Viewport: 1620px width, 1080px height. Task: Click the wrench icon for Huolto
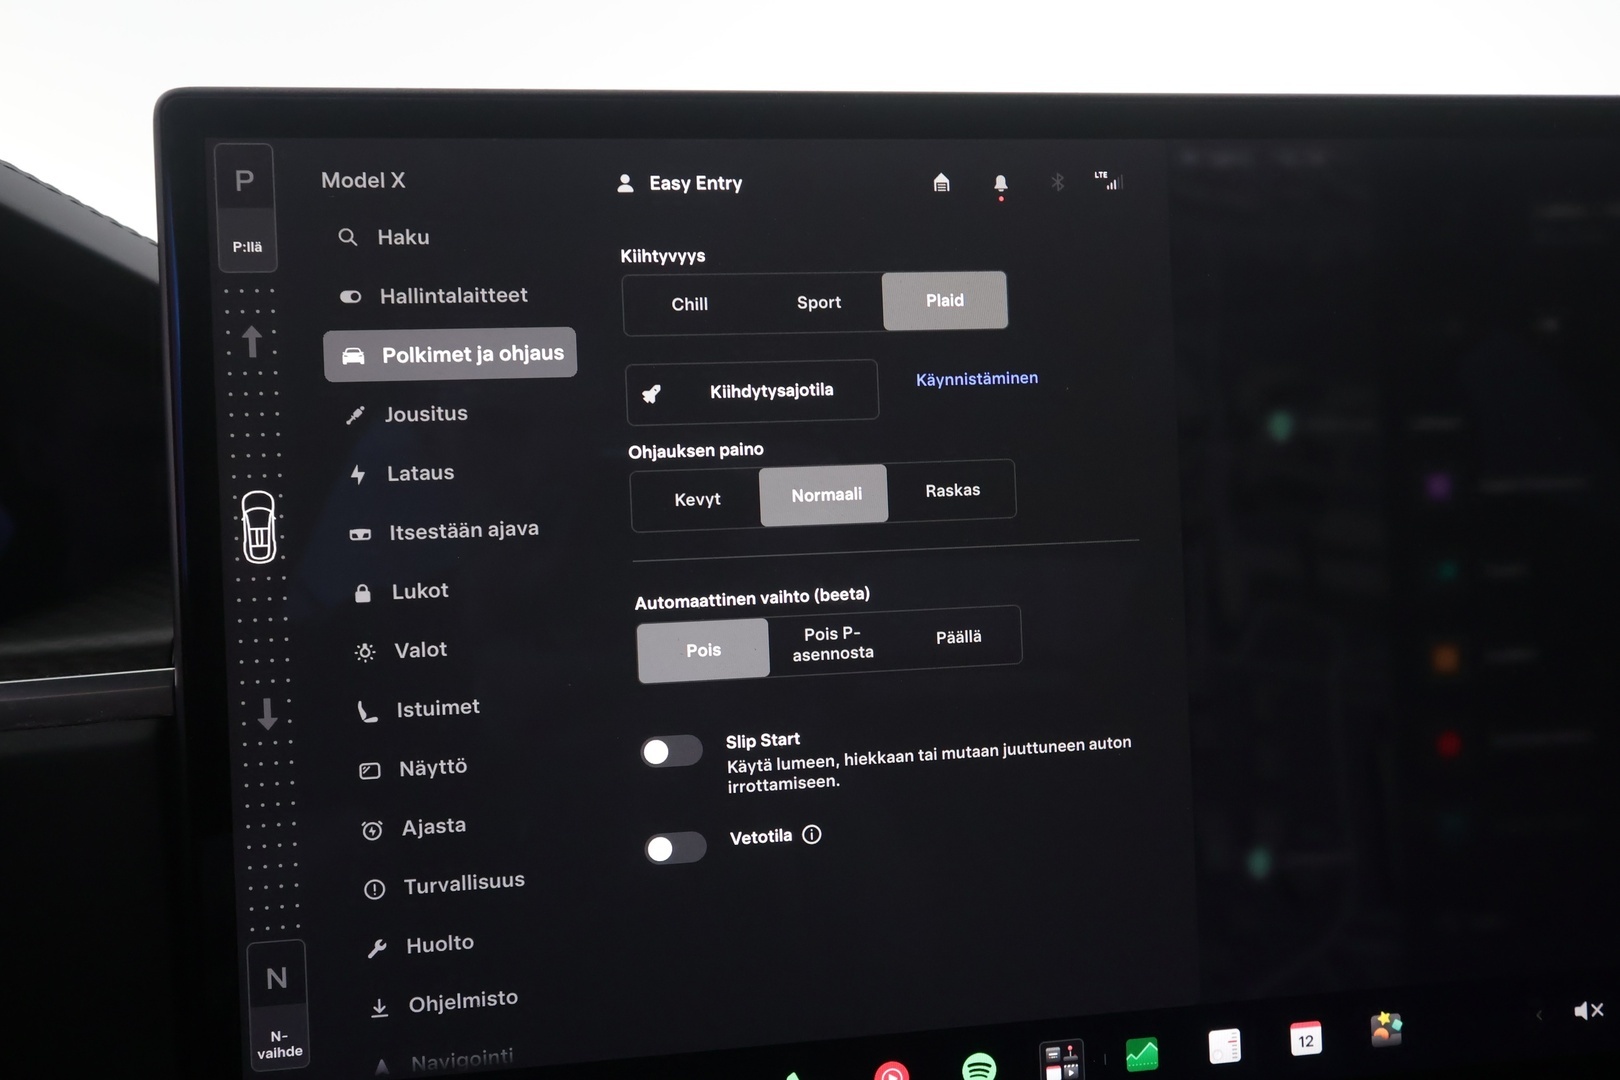(377, 948)
